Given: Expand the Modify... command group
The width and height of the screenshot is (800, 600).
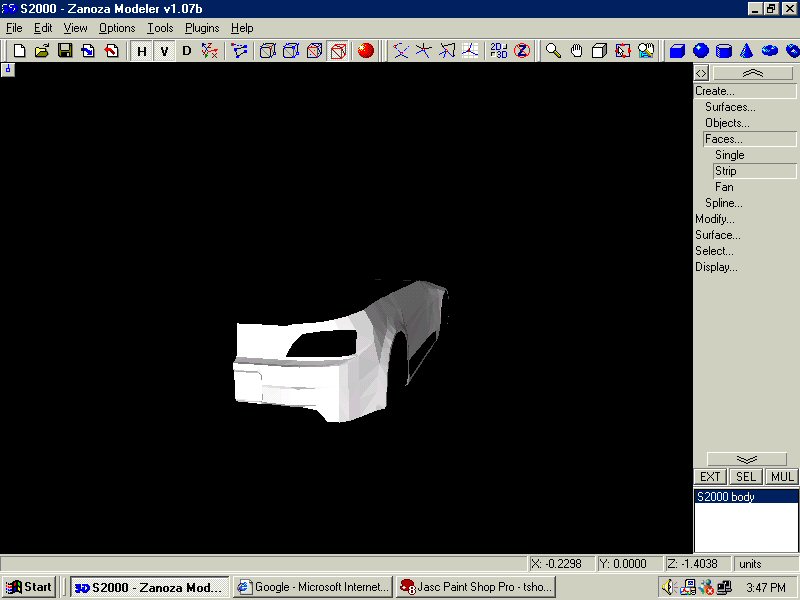Looking at the screenshot, I should pos(715,219).
